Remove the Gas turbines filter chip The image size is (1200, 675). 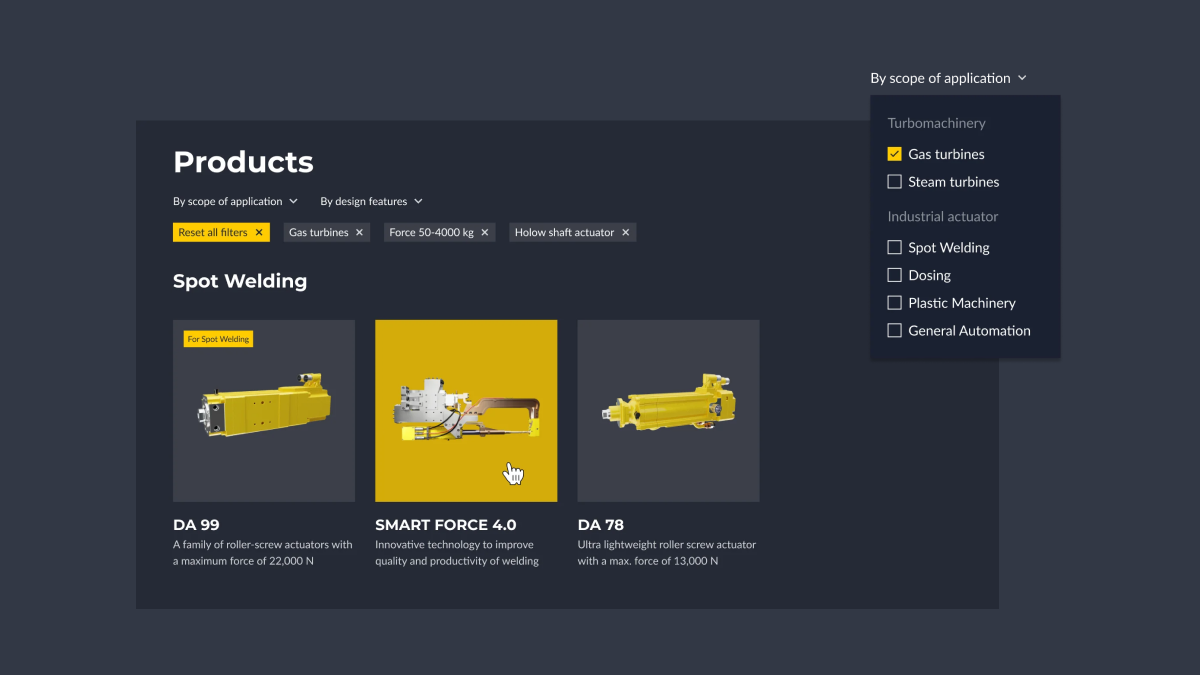click(359, 232)
